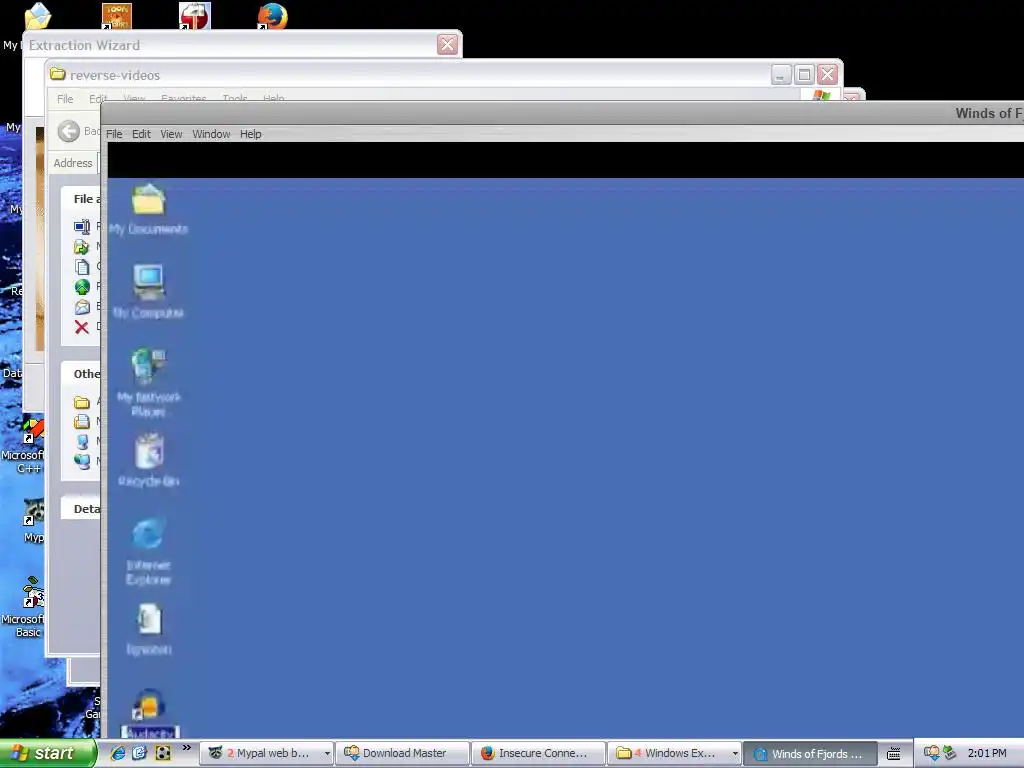Click the third Quick Launch icon

pos(163,753)
